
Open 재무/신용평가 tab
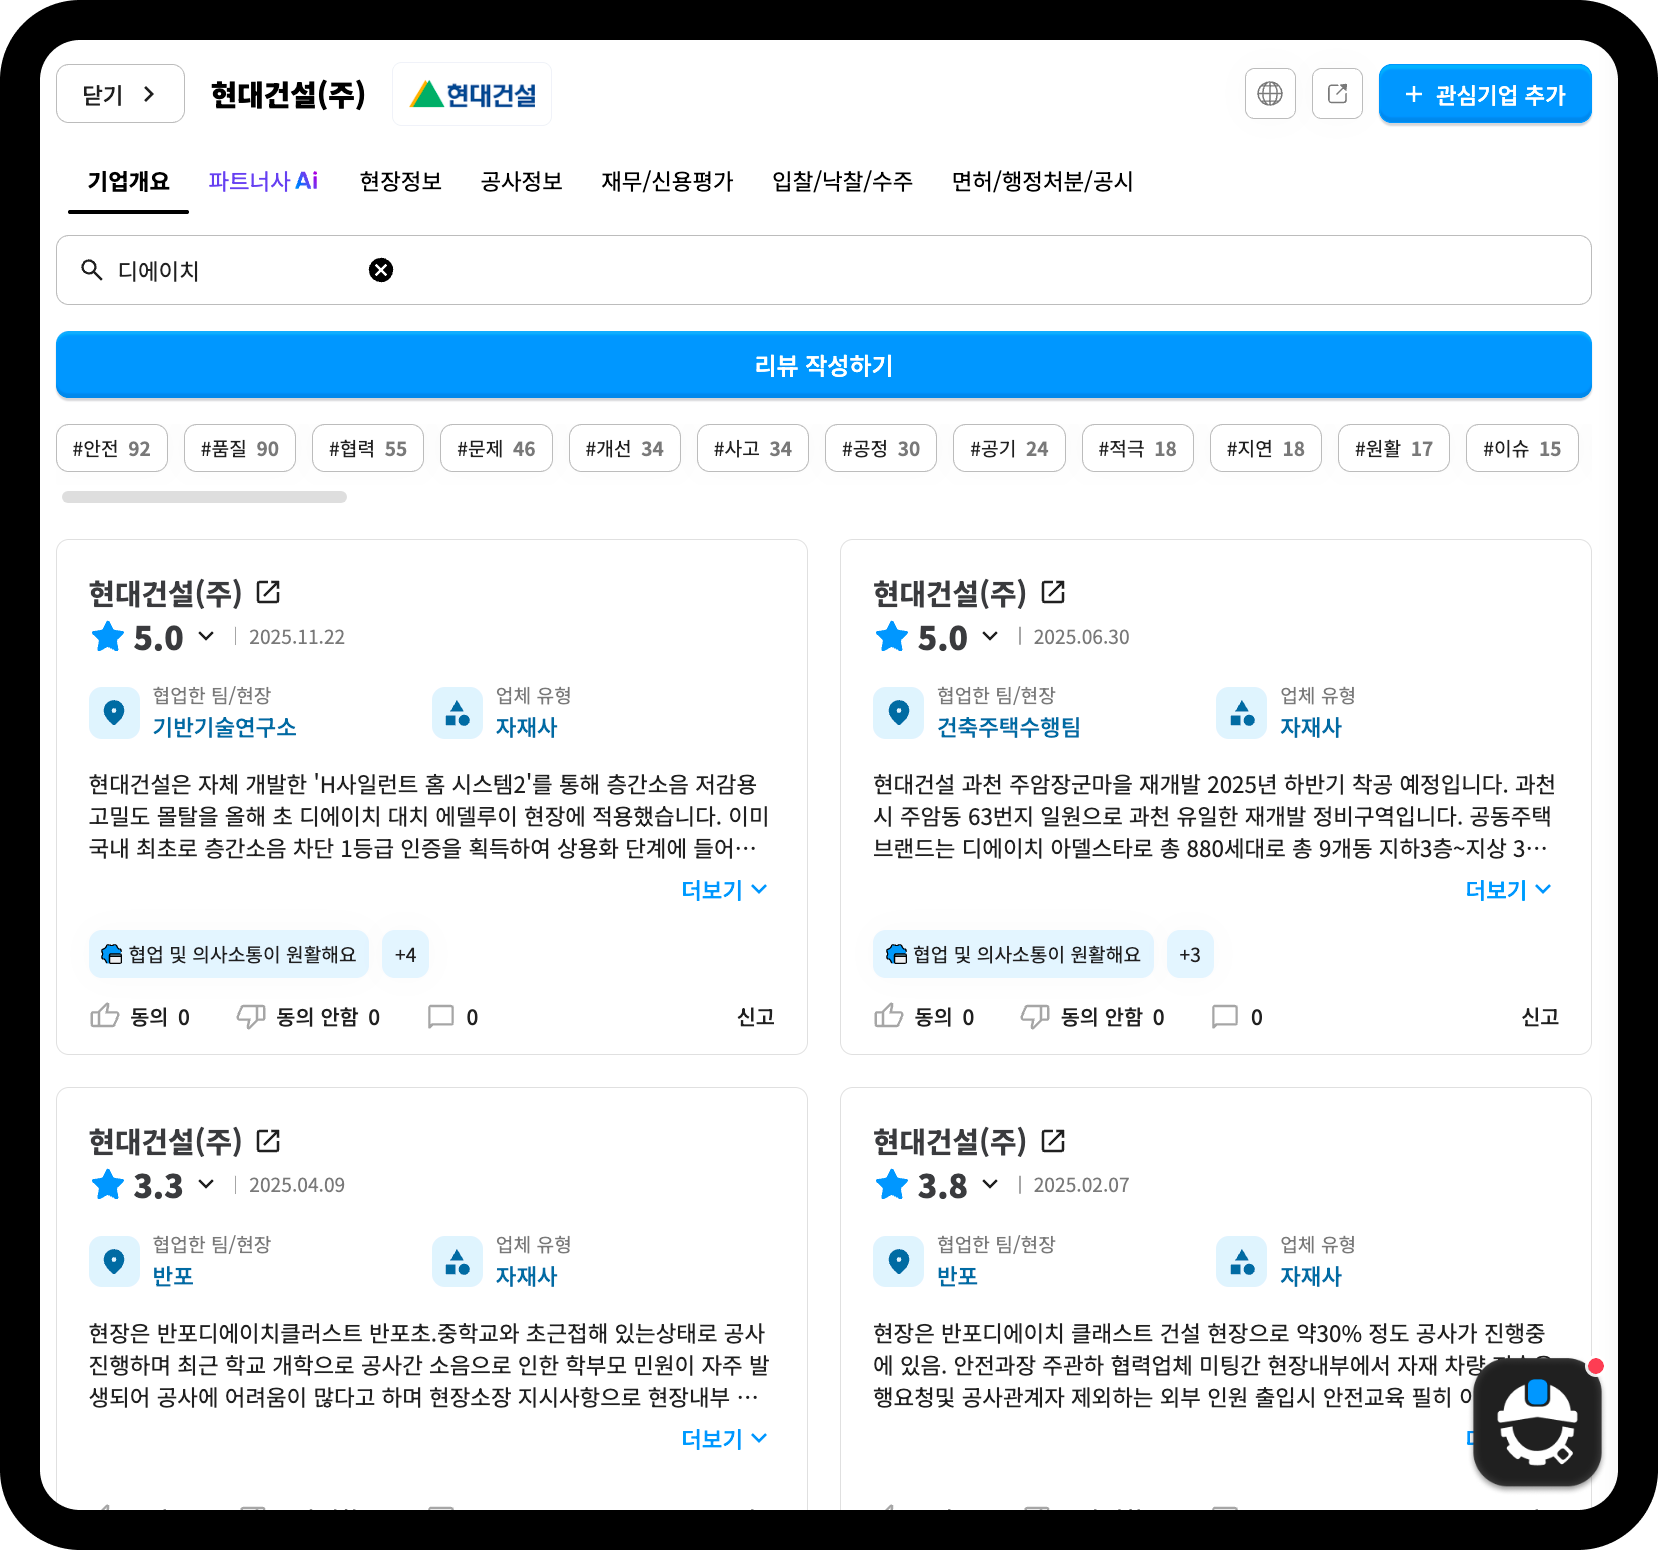(667, 181)
